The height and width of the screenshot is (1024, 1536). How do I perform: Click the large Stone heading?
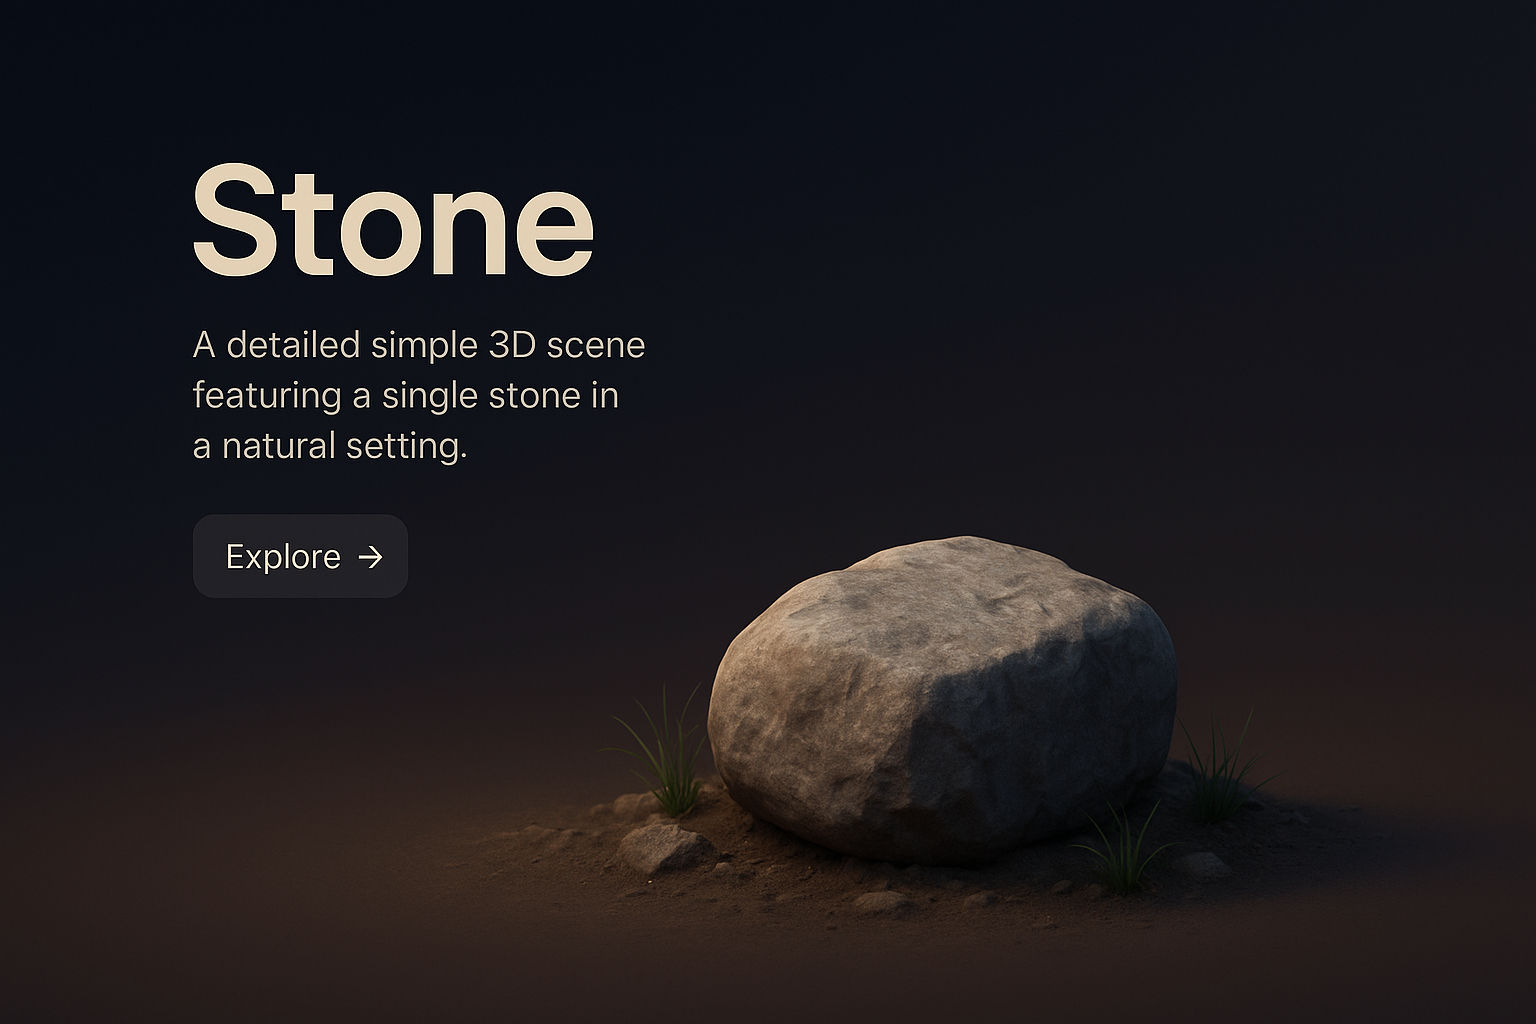(x=393, y=220)
